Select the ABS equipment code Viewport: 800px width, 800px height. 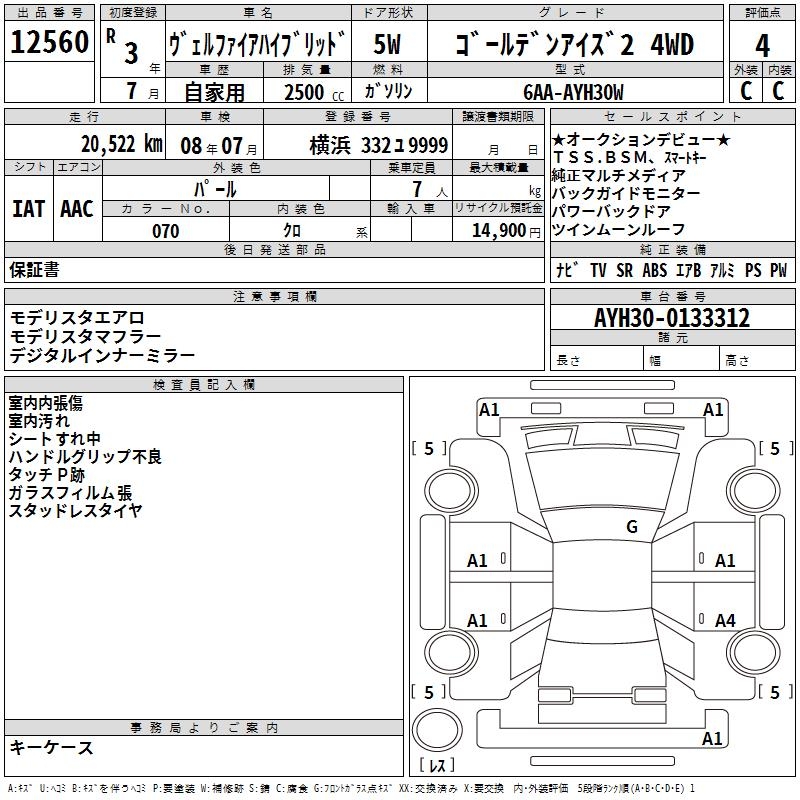(x=655, y=270)
